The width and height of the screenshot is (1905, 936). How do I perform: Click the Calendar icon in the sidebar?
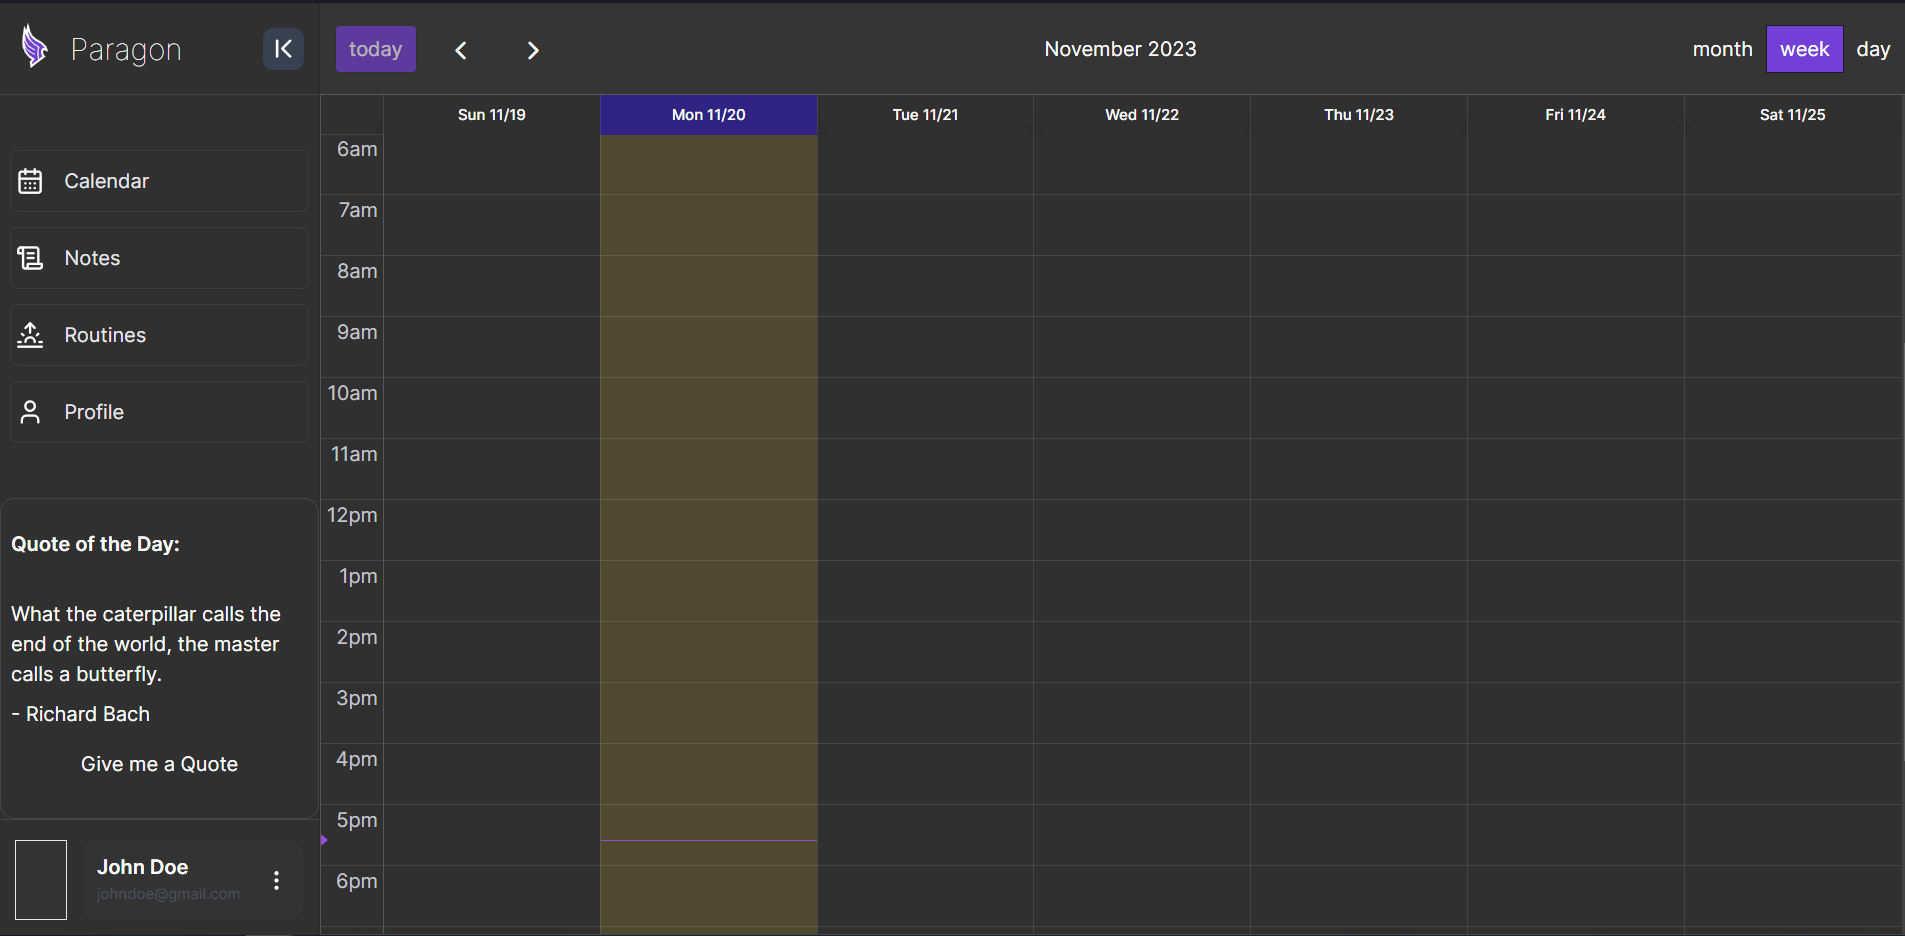(30, 181)
